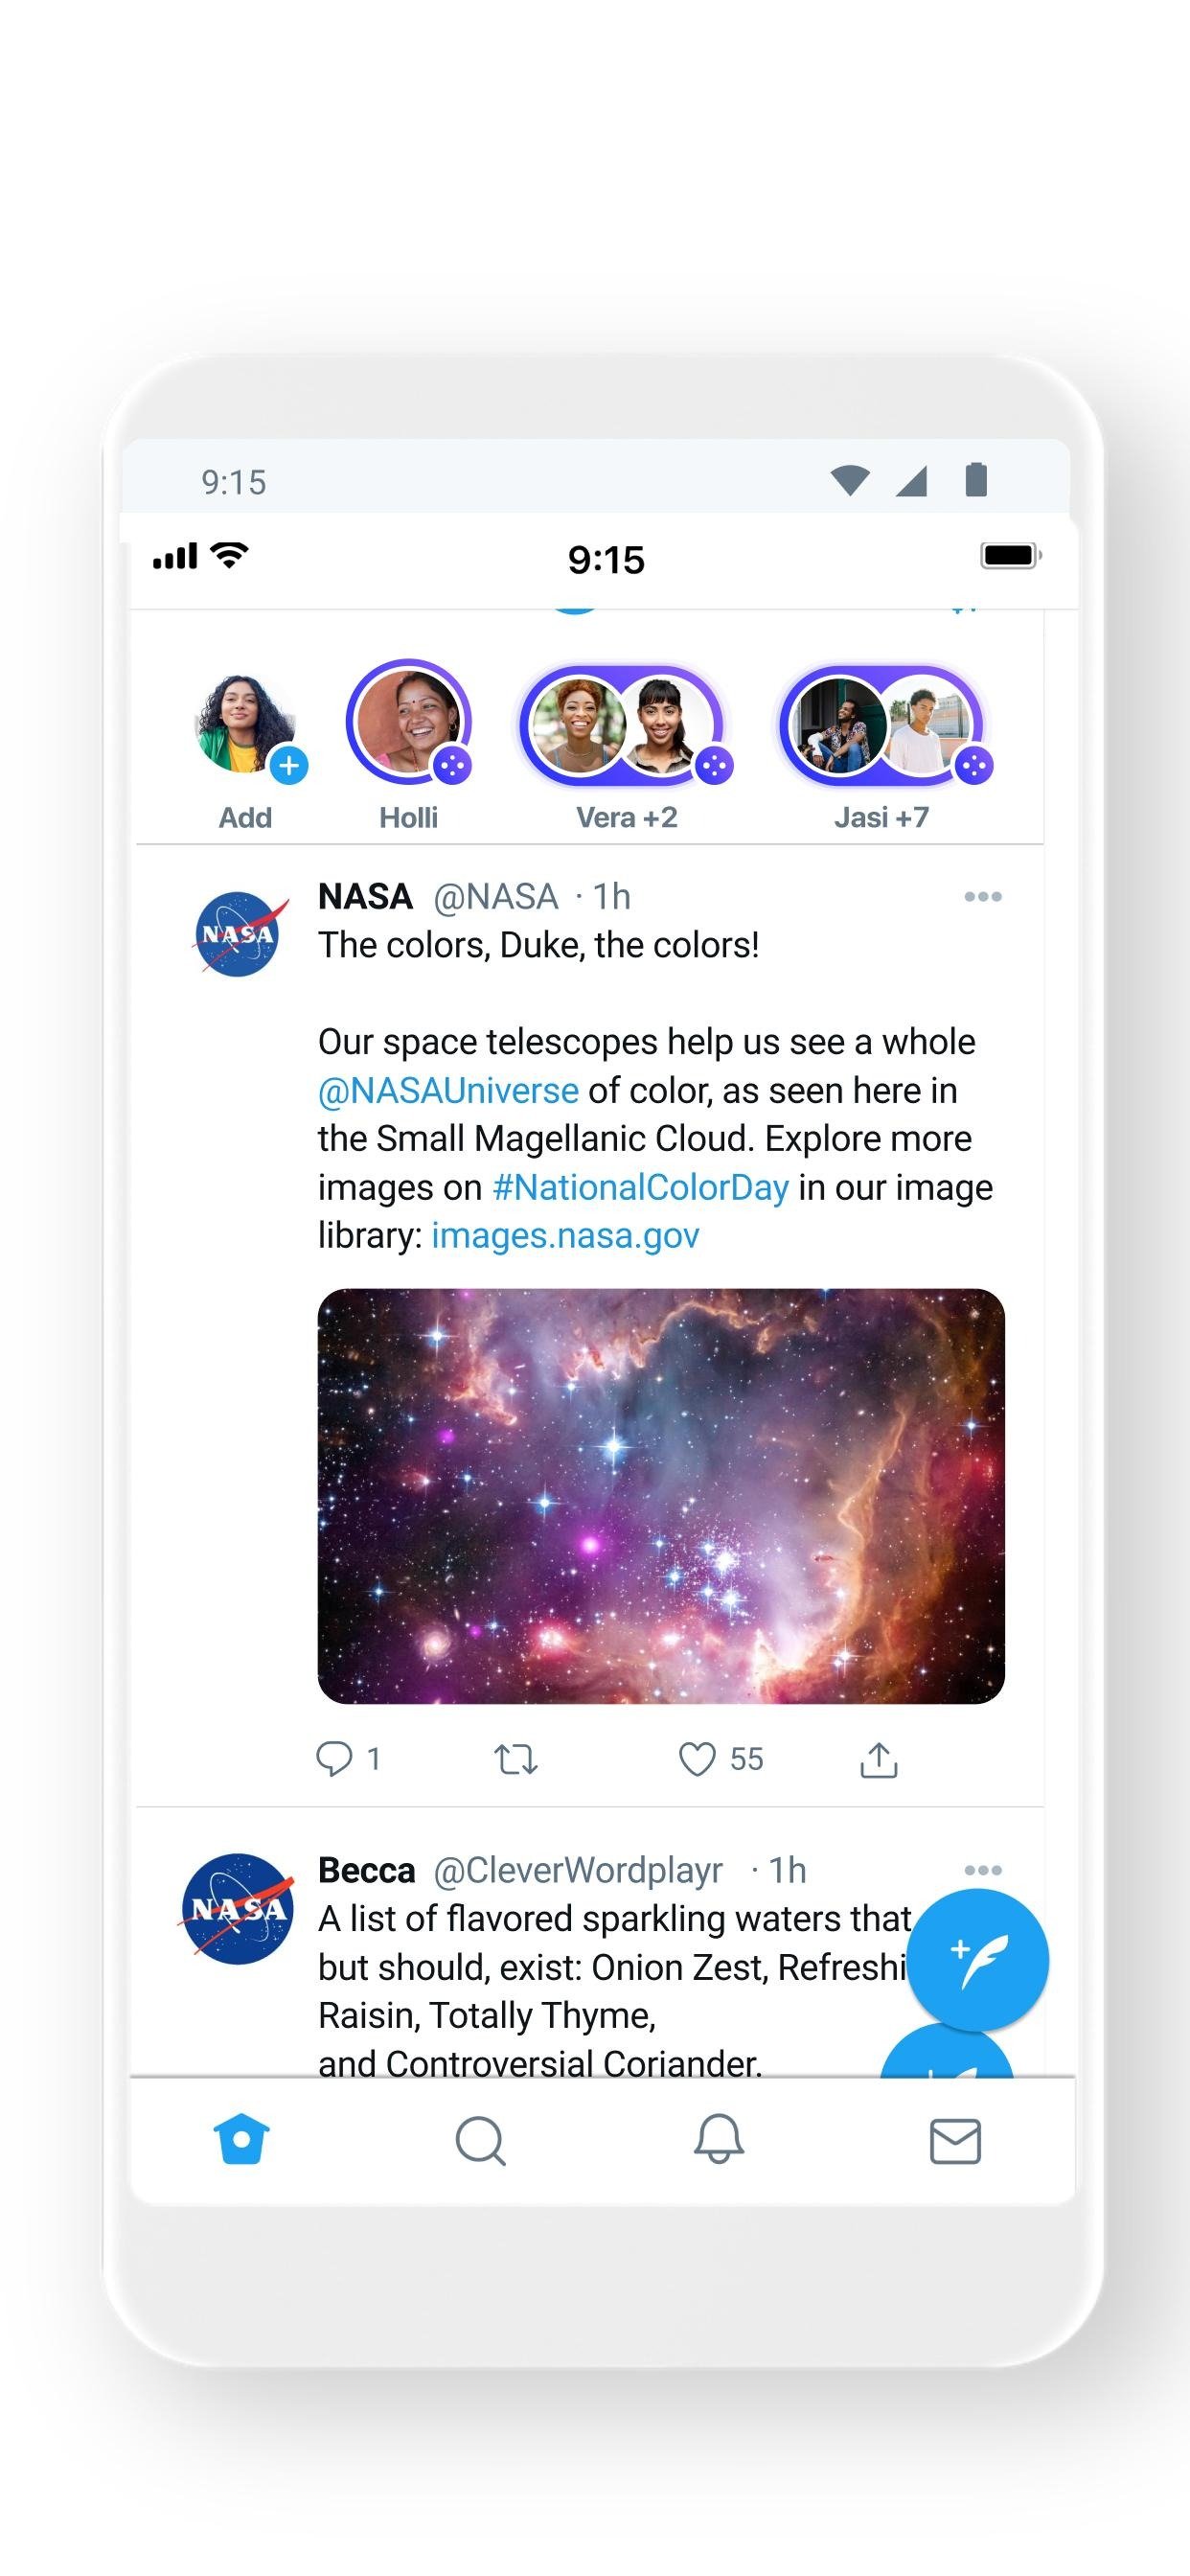The width and height of the screenshot is (1190, 2576).
Task: Tap the reply icon on NASA tweet
Action: coord(334,1758)
